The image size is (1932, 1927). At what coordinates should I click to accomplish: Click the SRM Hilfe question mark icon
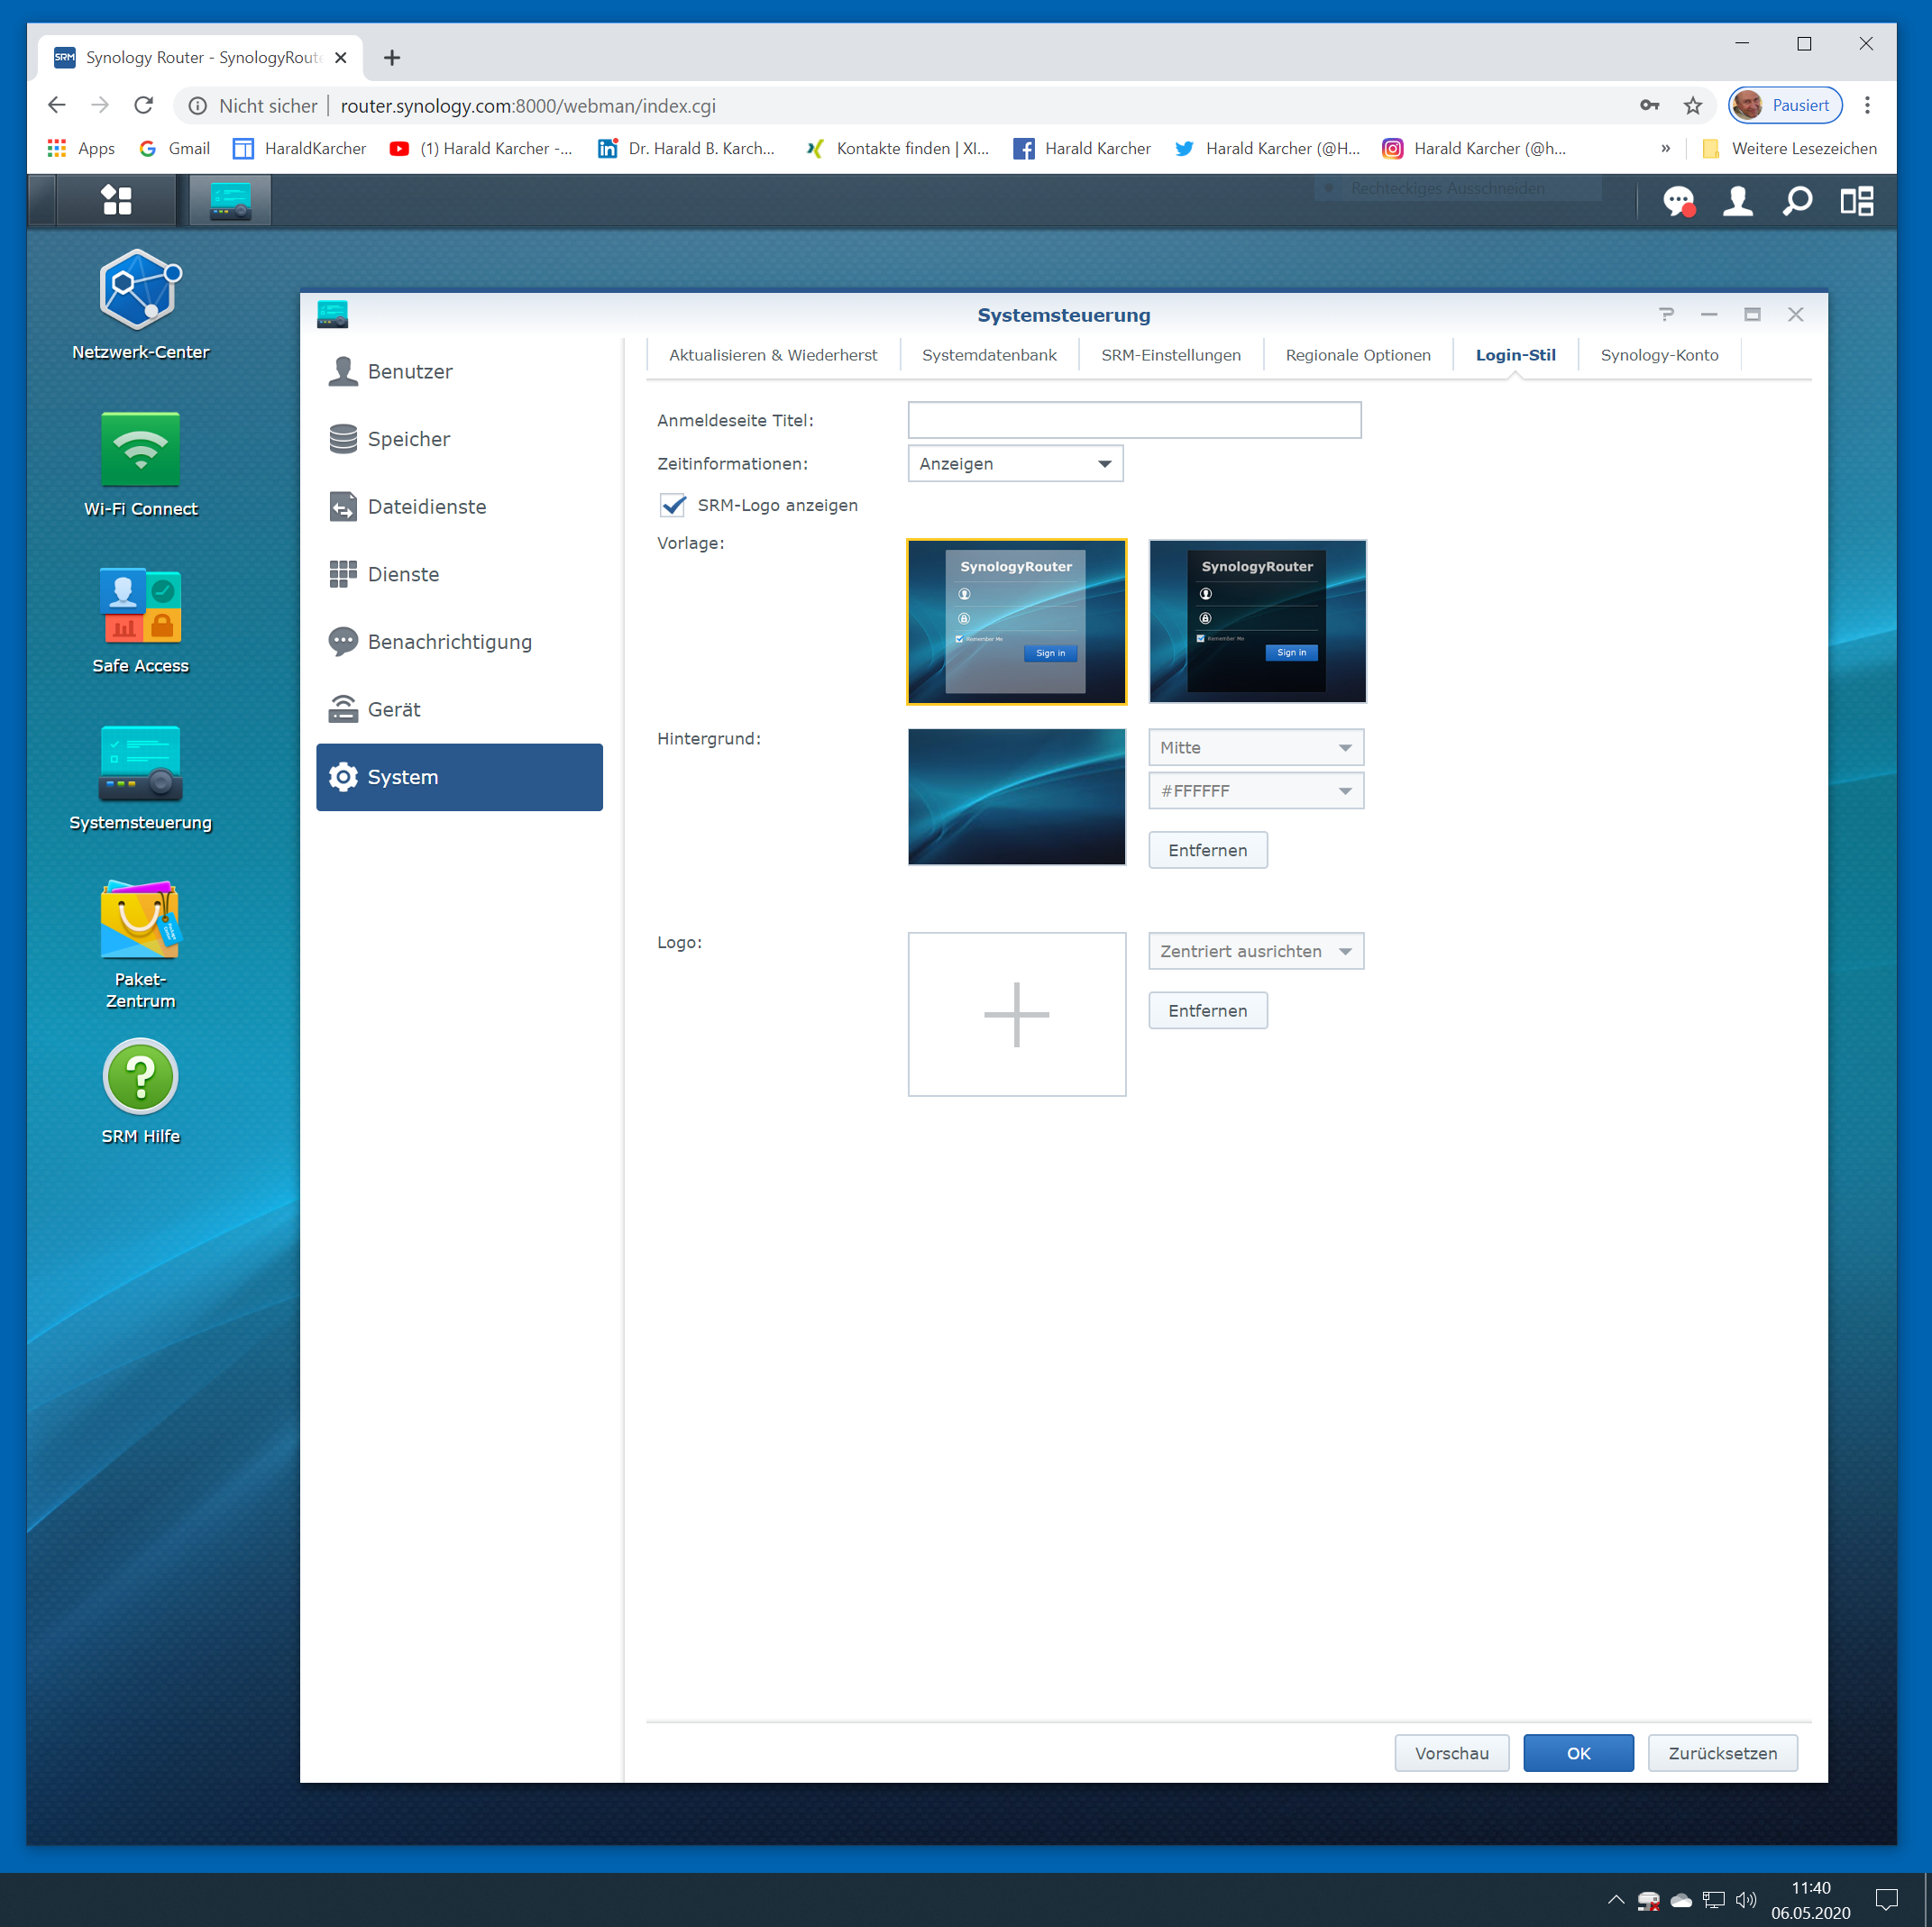(x=140, y=1077)
